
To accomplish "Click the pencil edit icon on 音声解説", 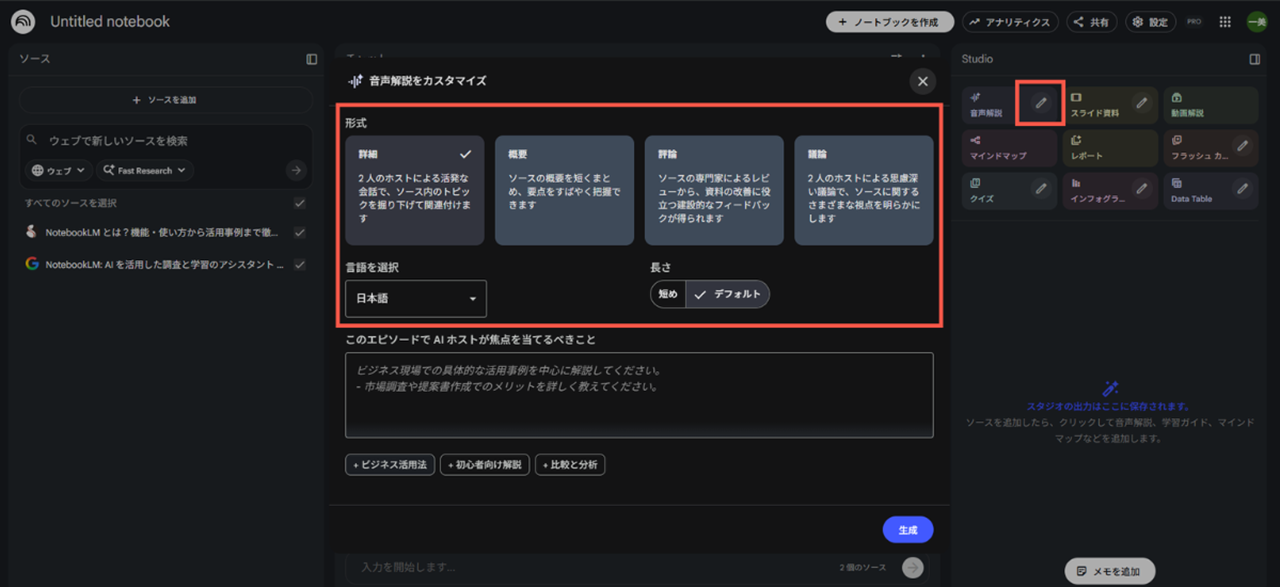I will click(1040, 103).
